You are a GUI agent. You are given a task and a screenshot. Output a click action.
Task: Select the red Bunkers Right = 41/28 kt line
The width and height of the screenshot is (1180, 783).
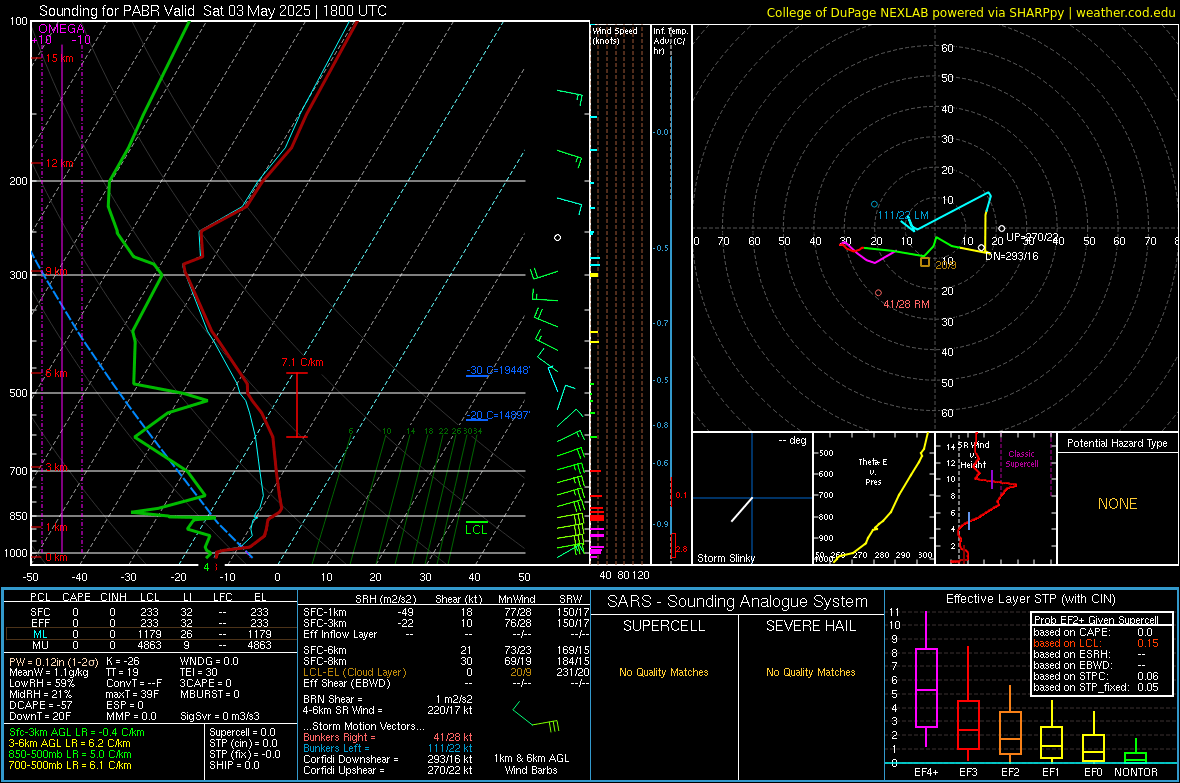click(x=387, y=737)
